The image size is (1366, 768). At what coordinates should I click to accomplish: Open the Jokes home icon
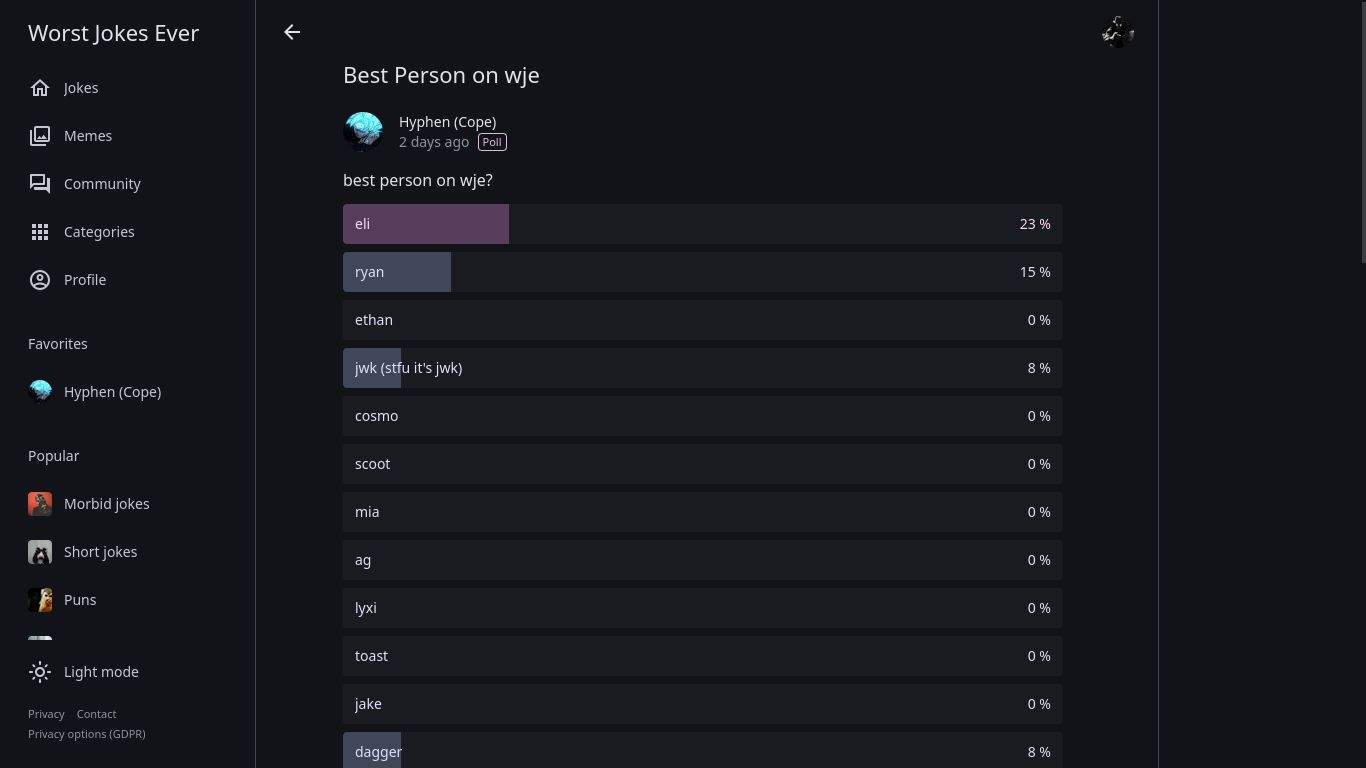click(40, 88)
